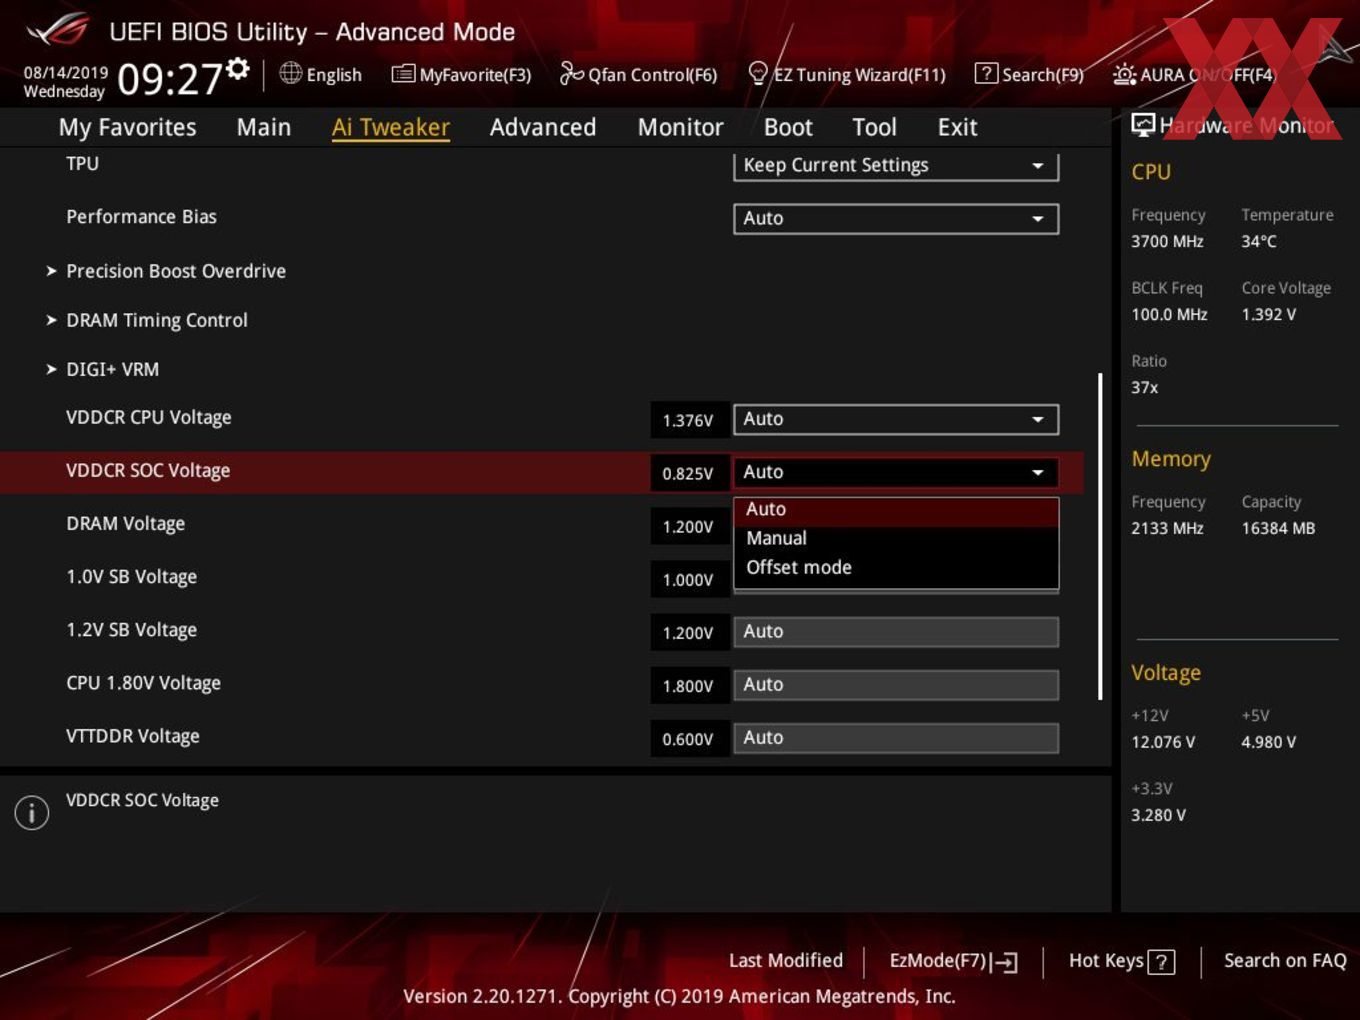The height and width of the screenshot is (1020, 1360).
Task: Click the 1.376V CPU voltage value
Action: coord(688,421)
